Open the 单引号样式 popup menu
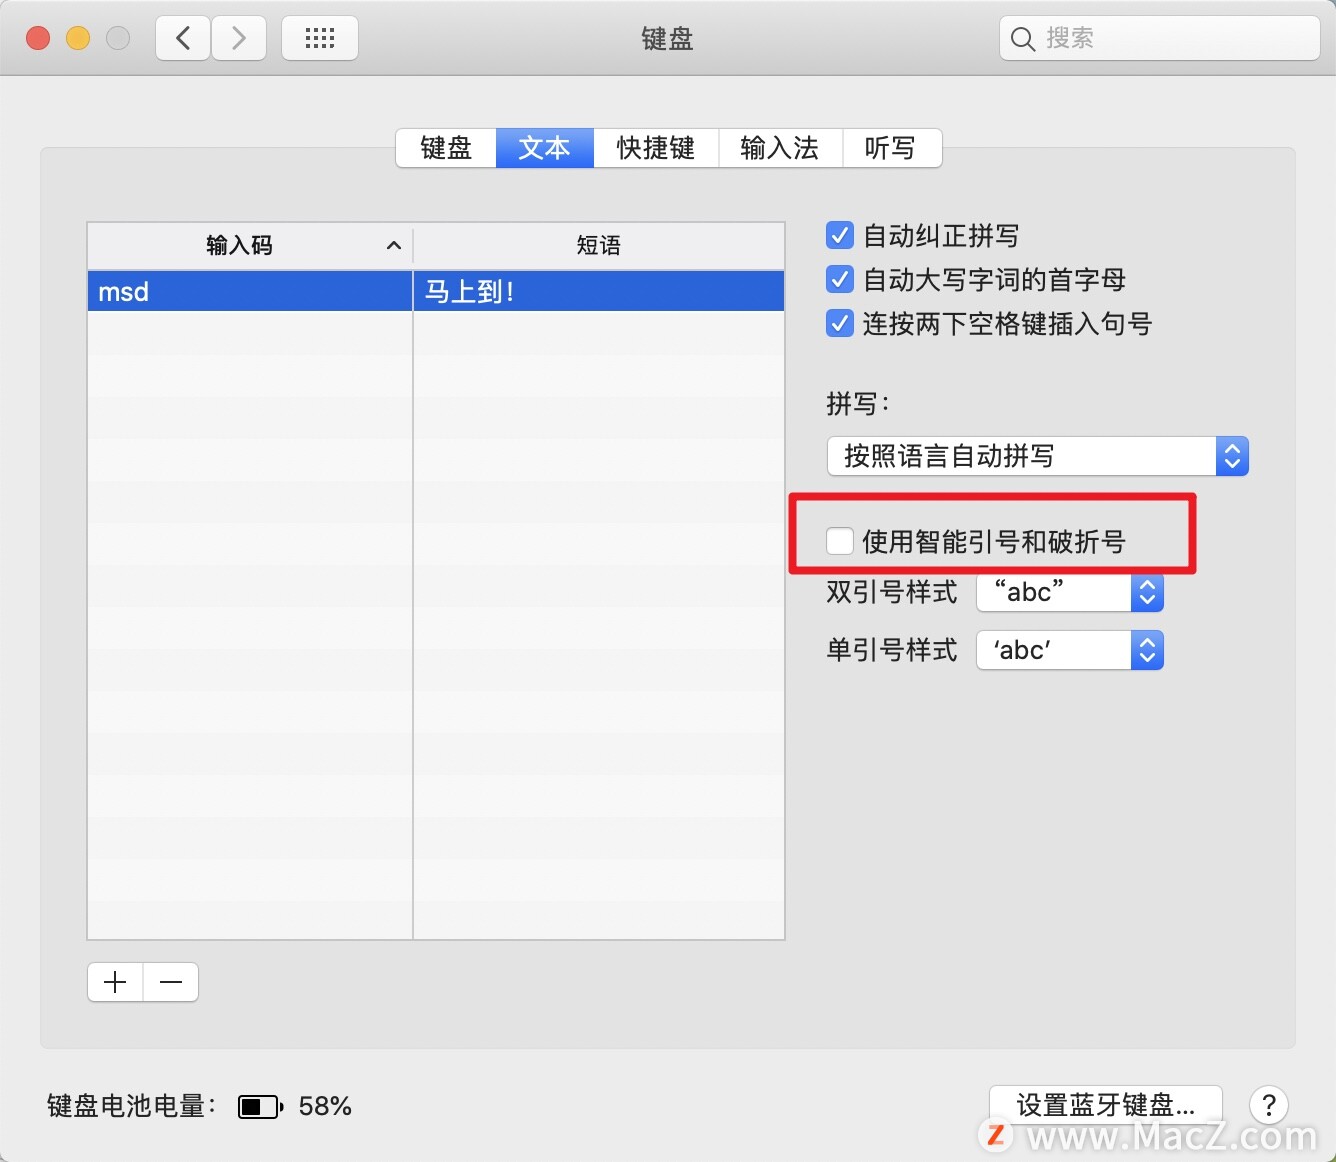This screenshot has height=1162, width=1336. tap(1070, 650)
